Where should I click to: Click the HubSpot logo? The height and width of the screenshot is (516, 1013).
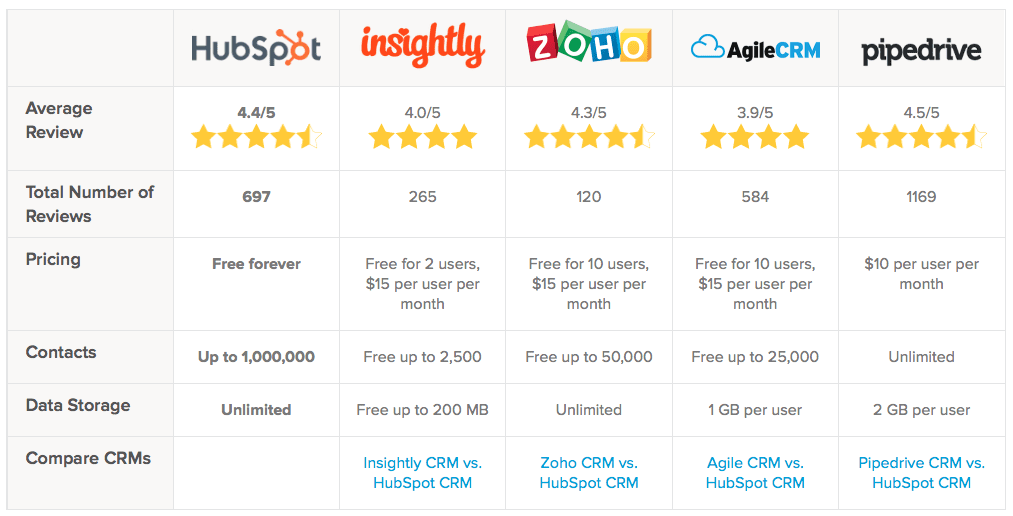[x=256, y=48]
